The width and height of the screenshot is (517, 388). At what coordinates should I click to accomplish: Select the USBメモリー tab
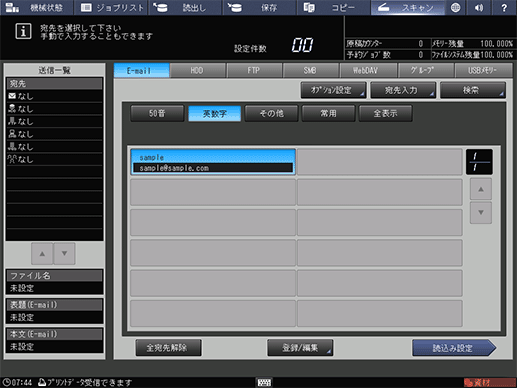[483, 70]
